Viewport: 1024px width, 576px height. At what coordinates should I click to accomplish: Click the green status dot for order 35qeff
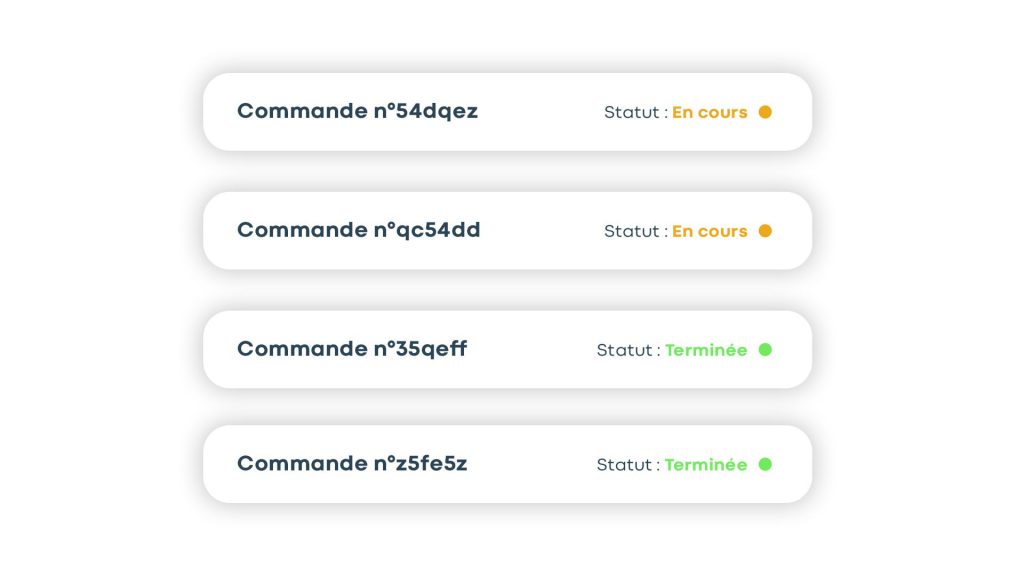tap(765, 350)
